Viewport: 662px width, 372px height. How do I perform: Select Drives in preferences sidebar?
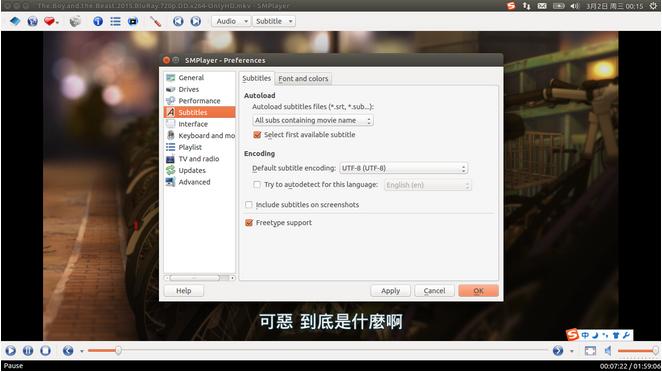[x=199, y=89]
